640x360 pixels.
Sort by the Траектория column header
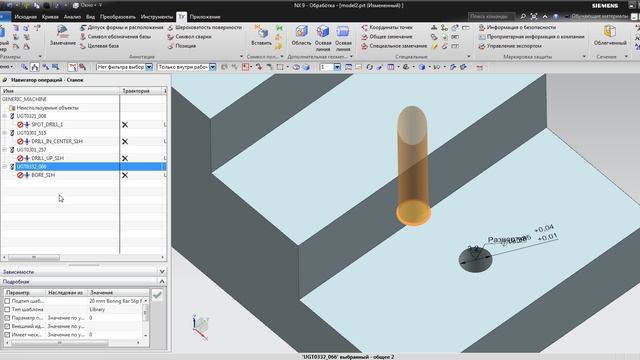click(x=141, y=91)
